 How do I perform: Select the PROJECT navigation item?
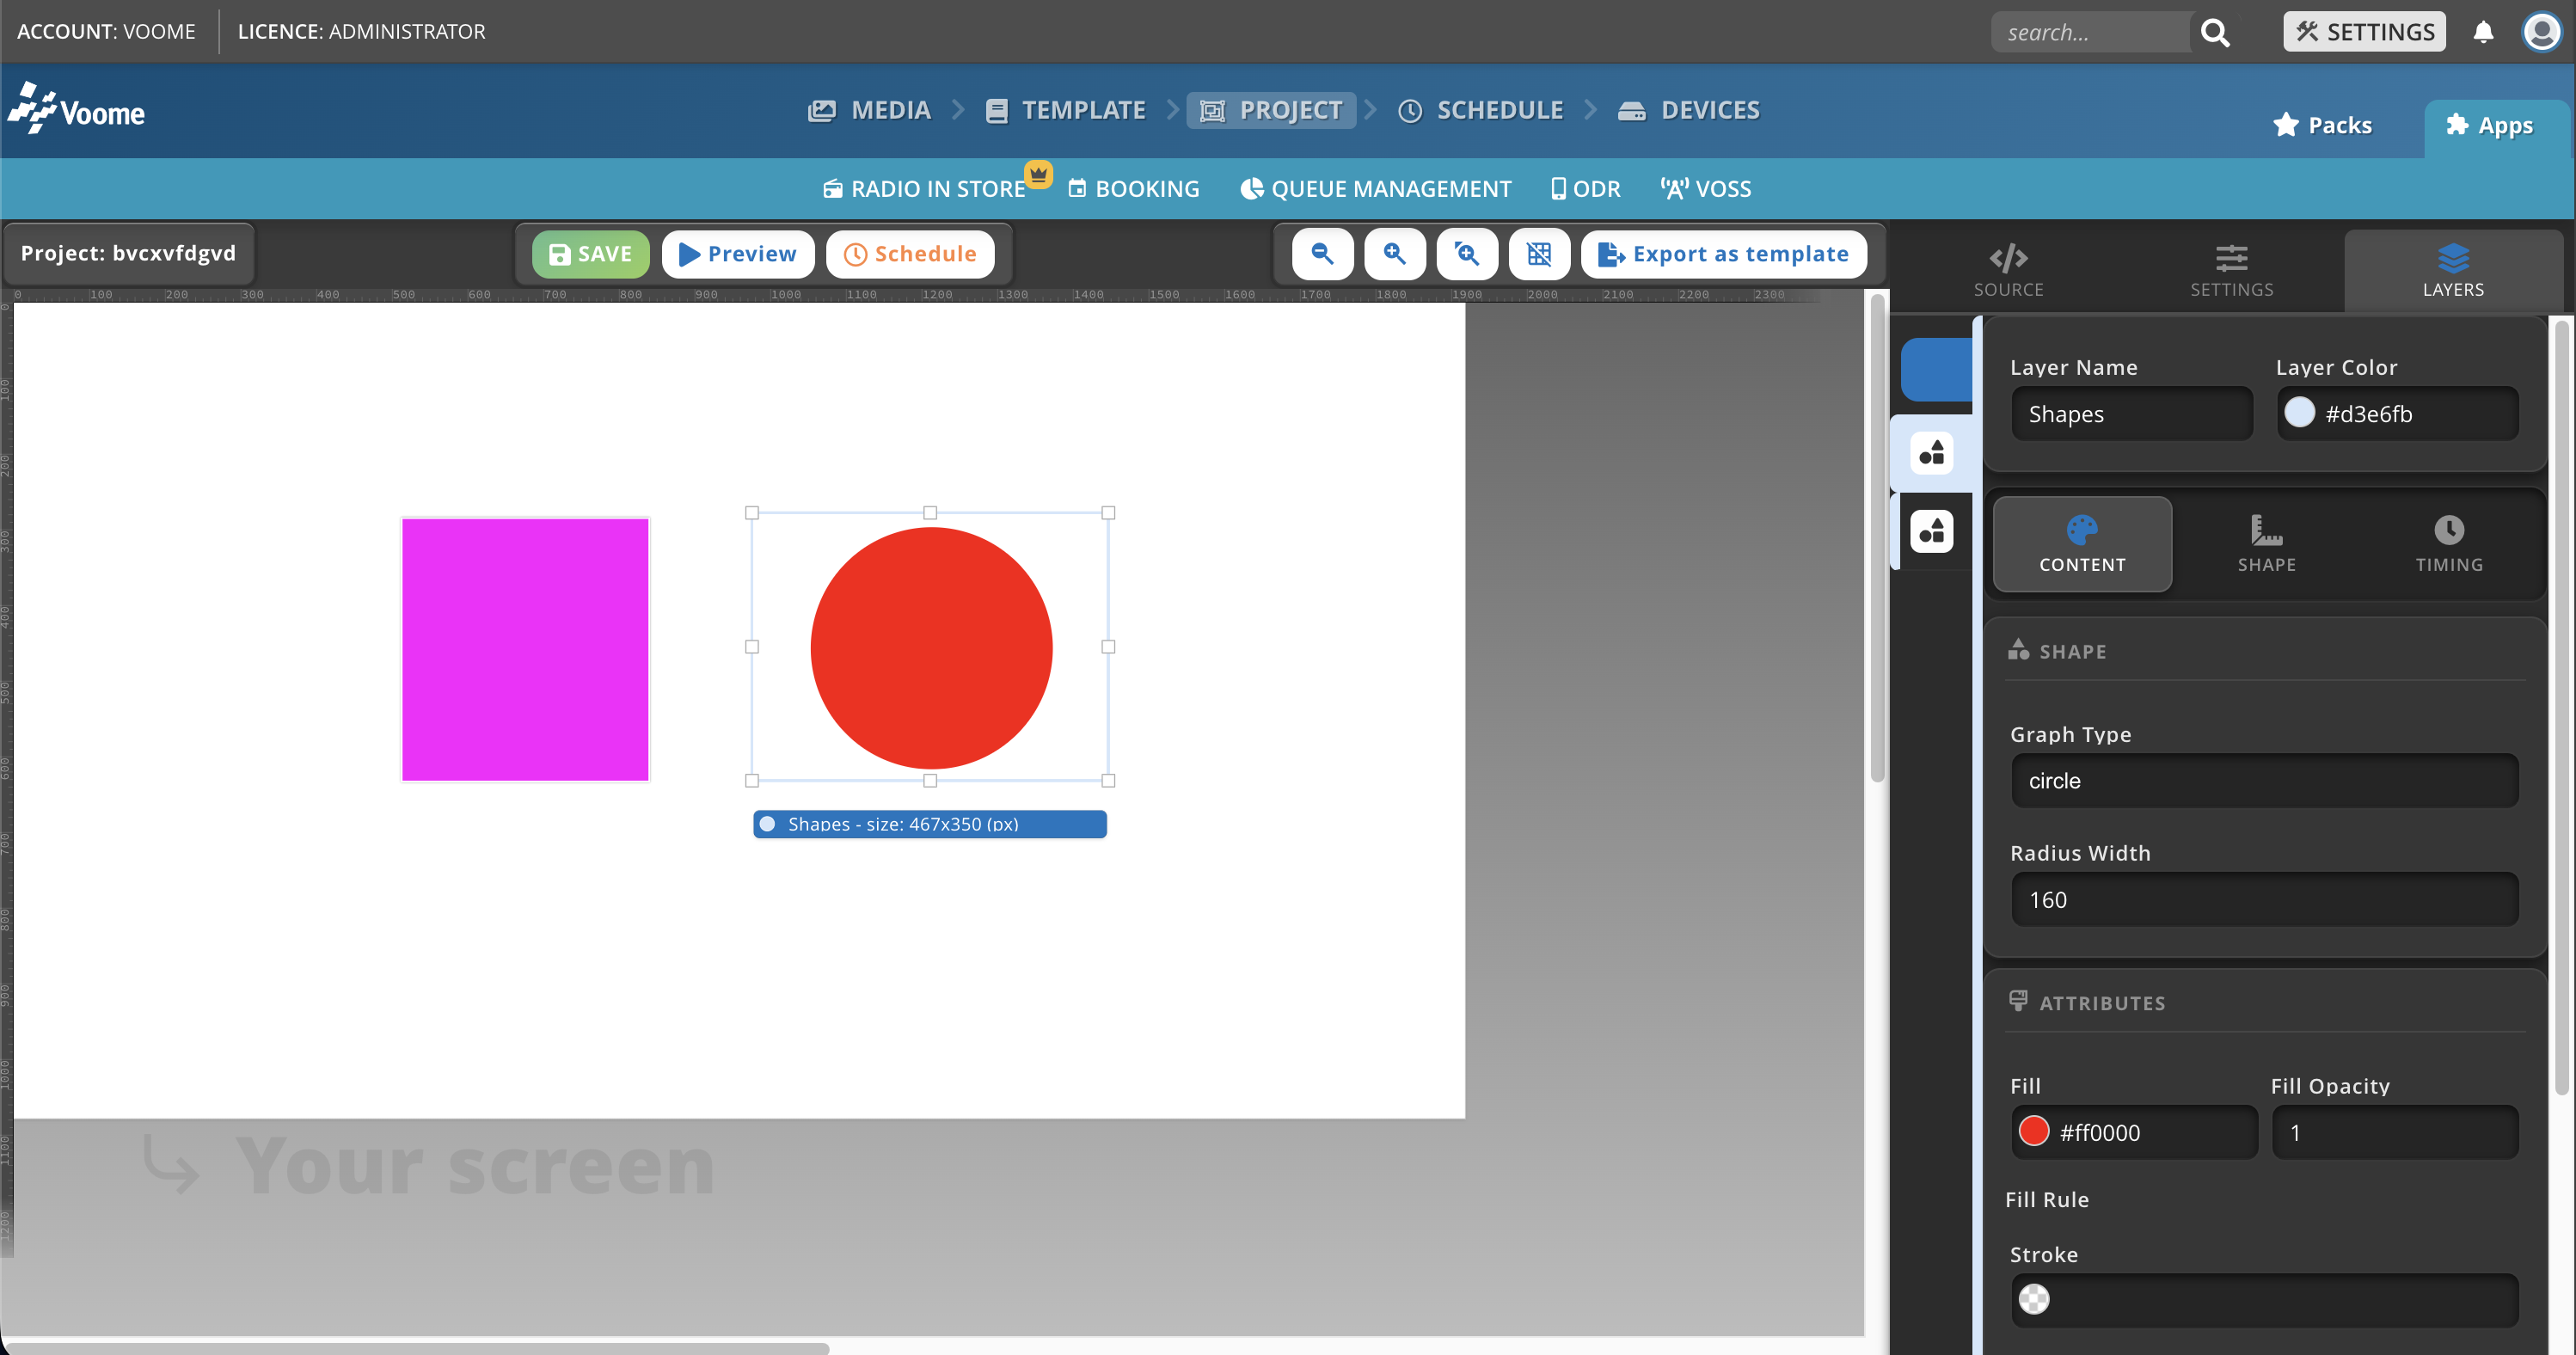(x=1271, y=110)
